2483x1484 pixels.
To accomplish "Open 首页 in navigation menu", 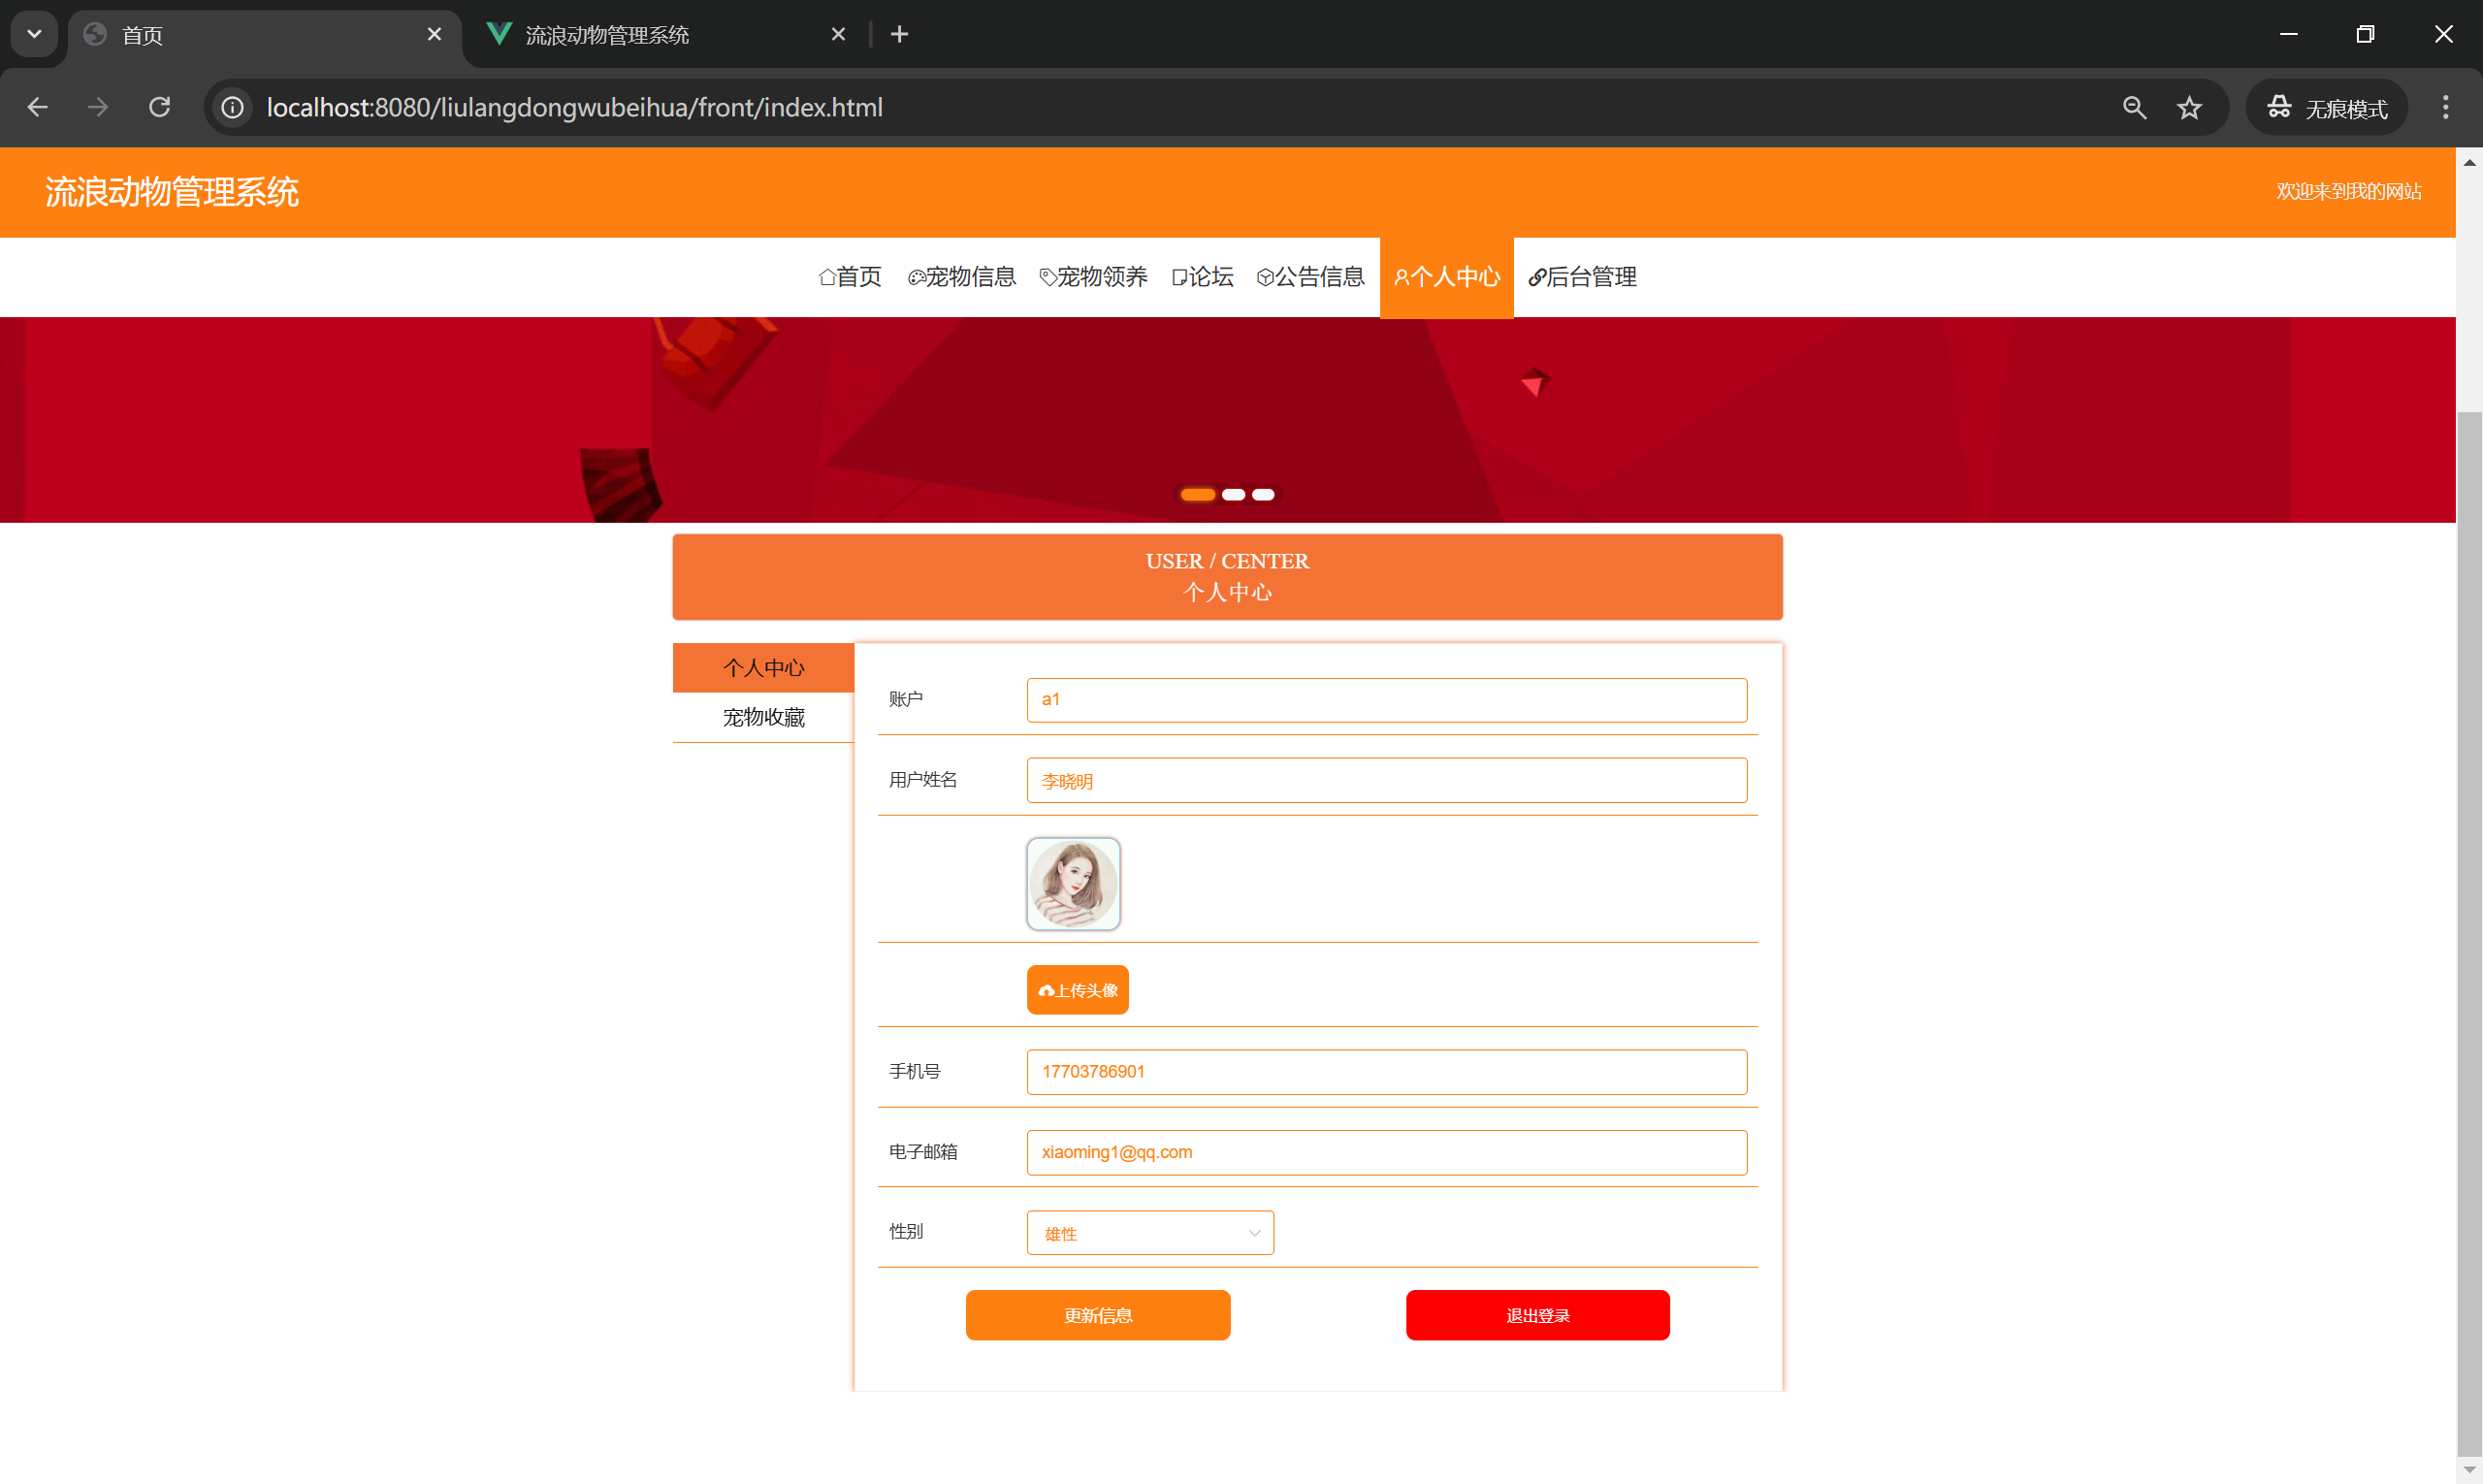I will (x=850, y=277).
